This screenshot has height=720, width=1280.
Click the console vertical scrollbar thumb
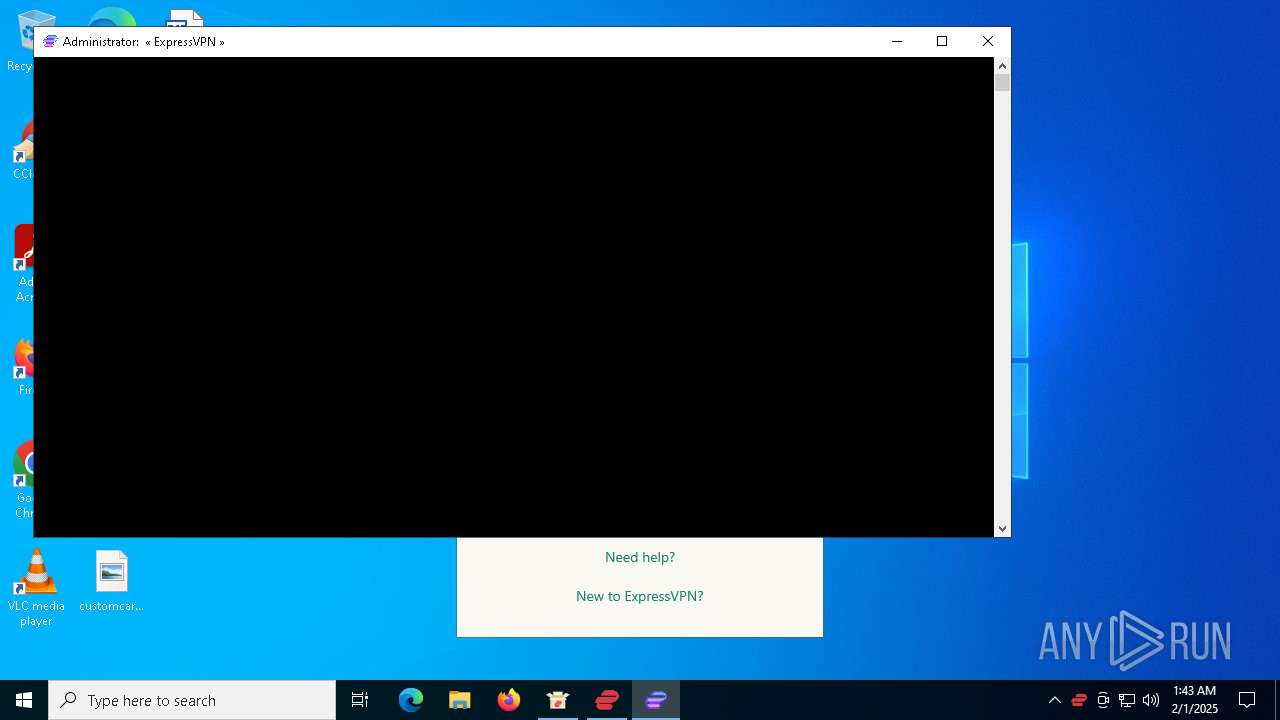(1002, 83)
